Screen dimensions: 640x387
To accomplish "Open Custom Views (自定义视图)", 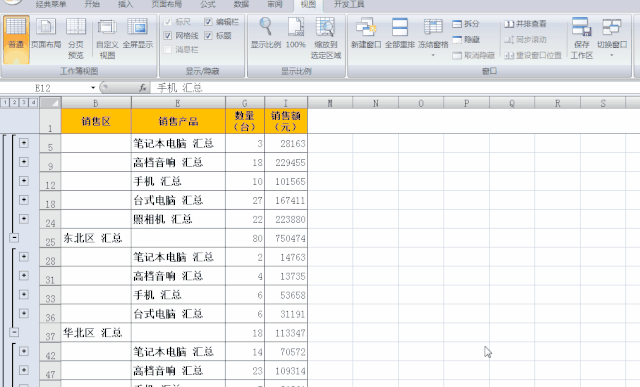I will tap(107, 39).
